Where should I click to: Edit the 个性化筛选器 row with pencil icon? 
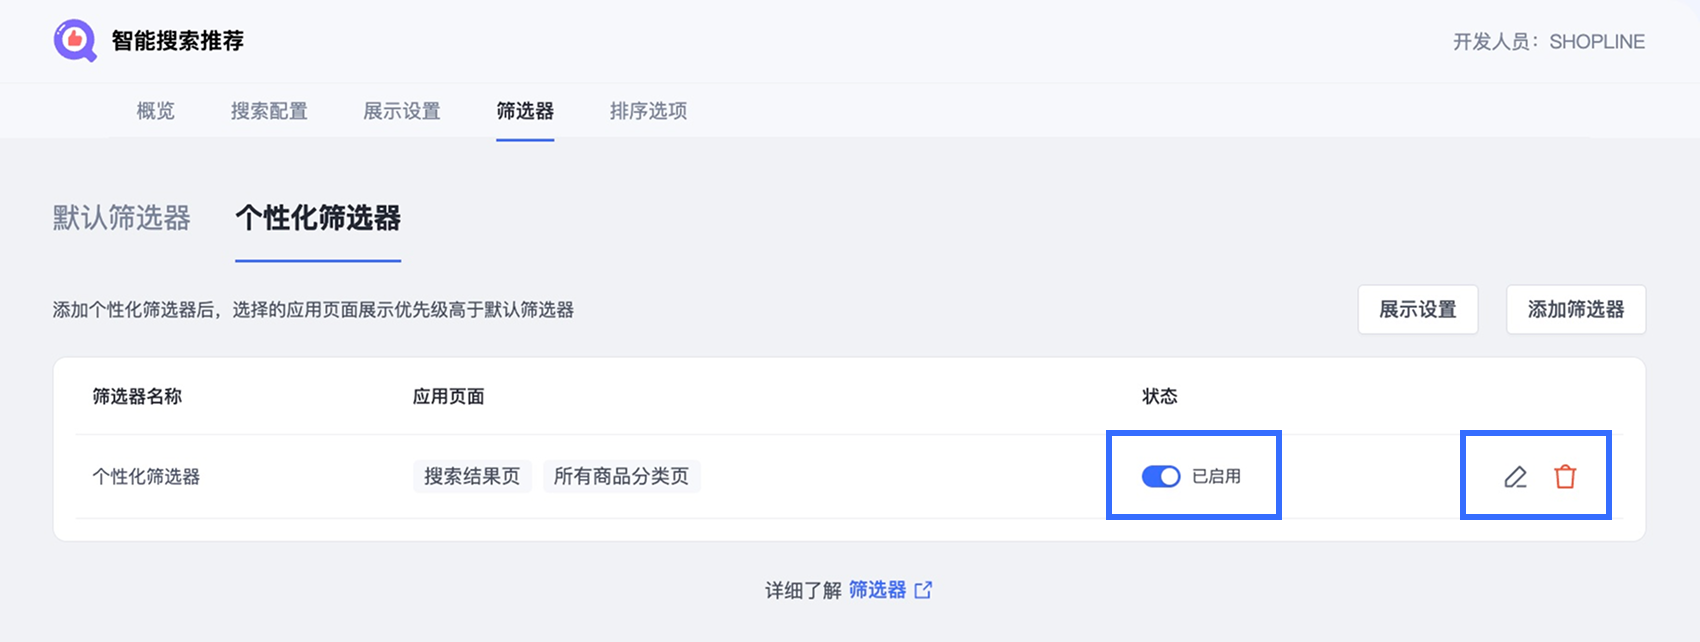click(x=1515, y=477)
